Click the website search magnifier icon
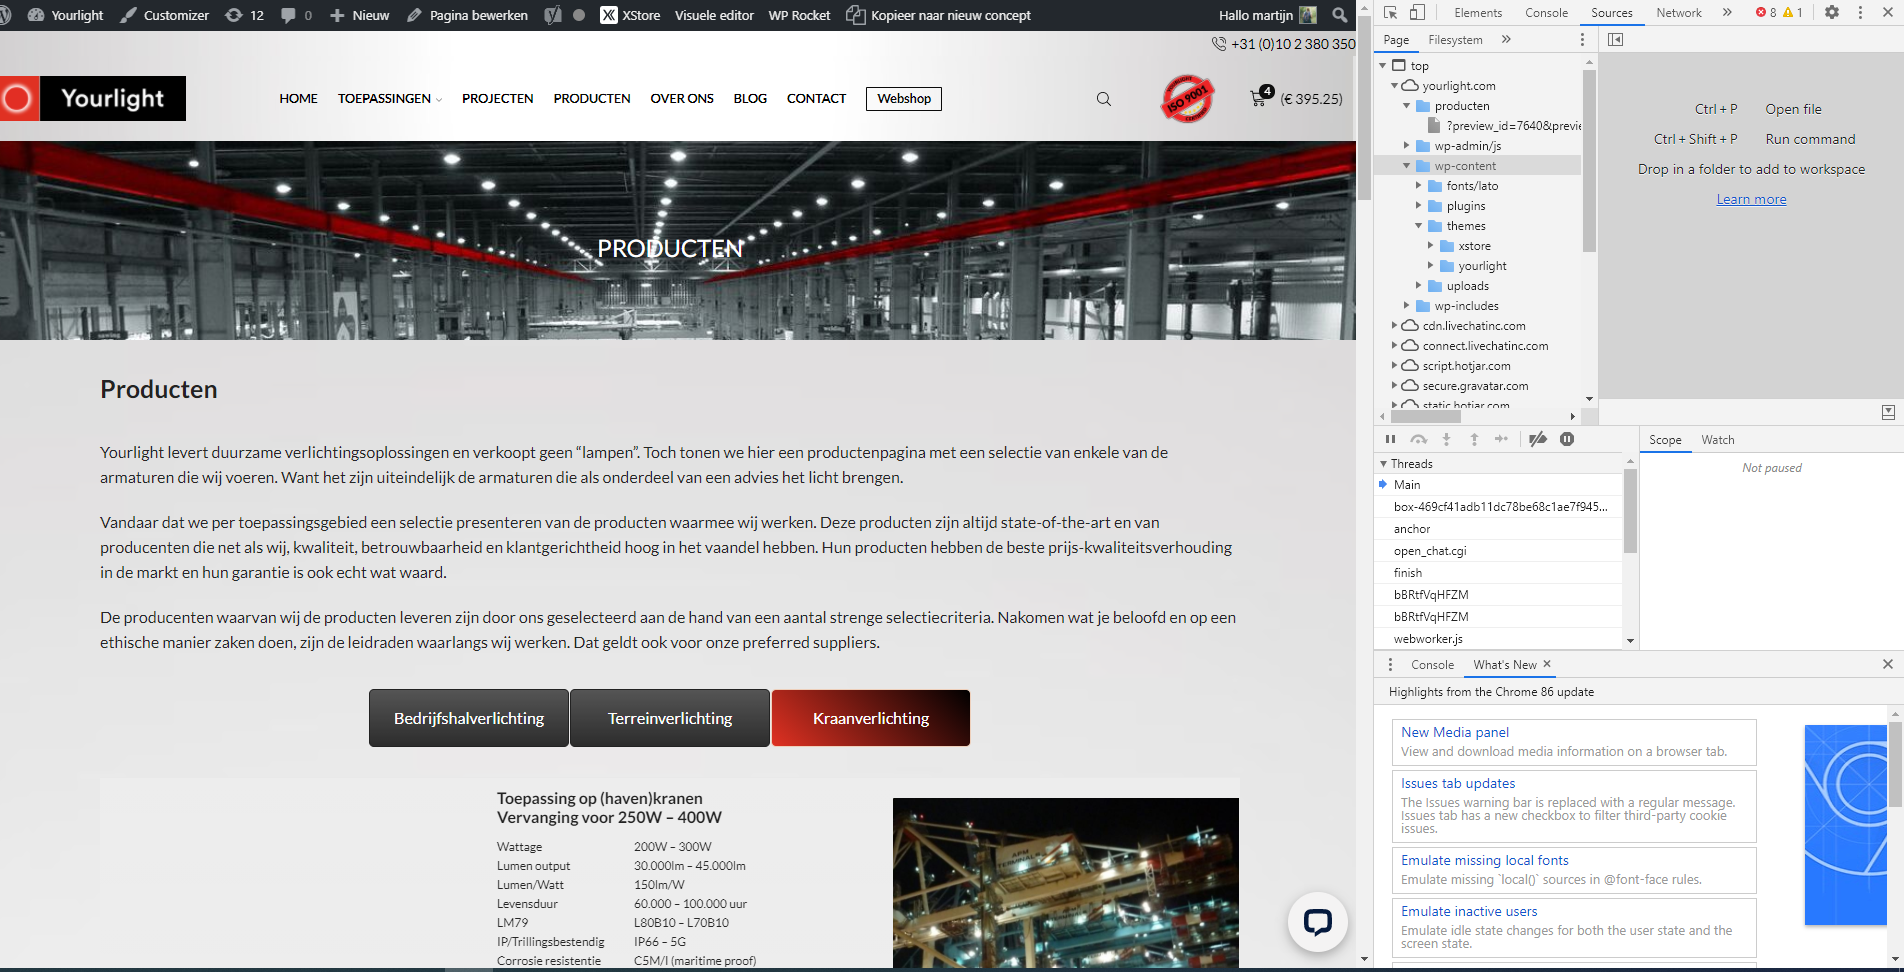Viewport: 1904px width, 972px height. point(1104,99)
